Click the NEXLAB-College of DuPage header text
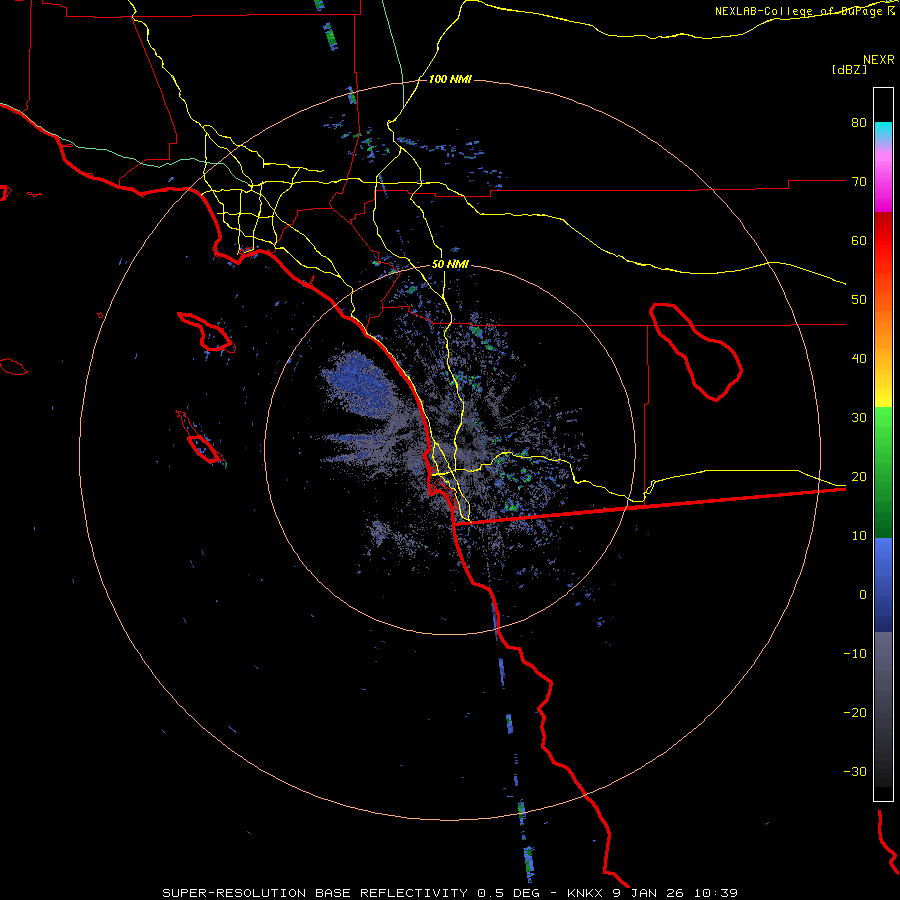The height and width of the screenshot is (900, 900). (x=805, y=11)
